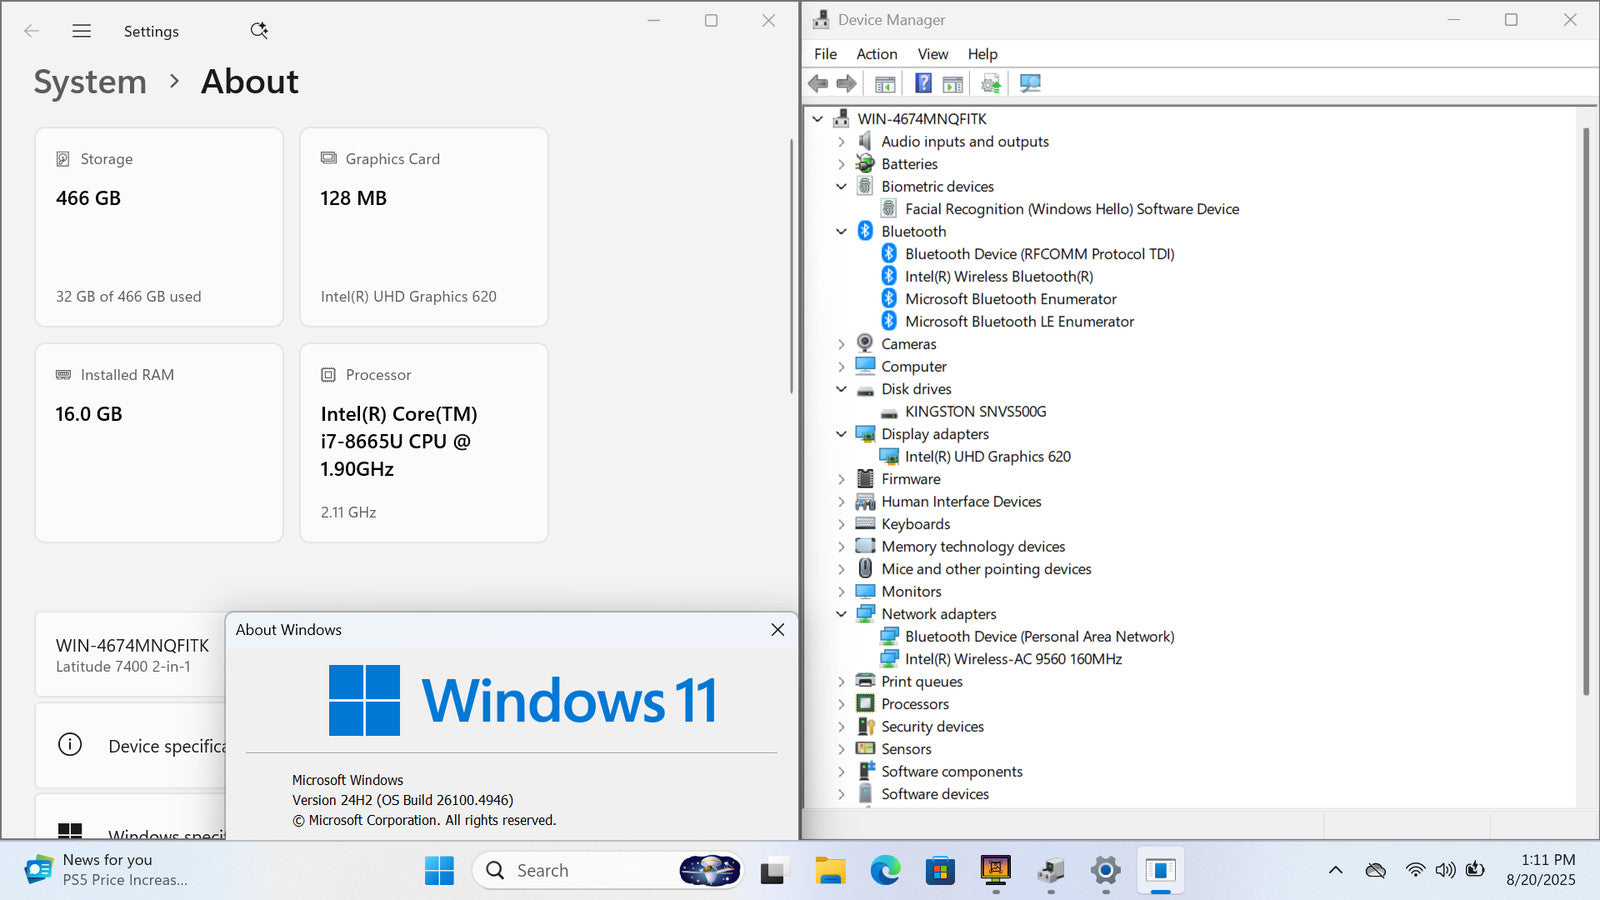The height and width of the screenshot is (900, 1600).
Task: Open the File menu in Device Manager
Action: tap(825, 54)
